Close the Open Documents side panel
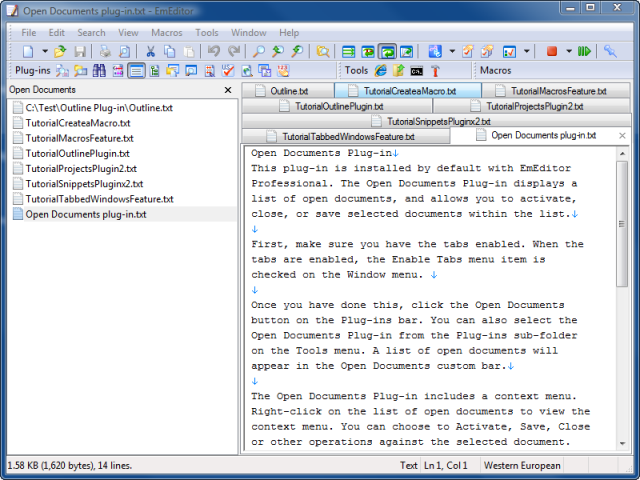This screenshot has width=640, height=480. click(x=228, y=90)
